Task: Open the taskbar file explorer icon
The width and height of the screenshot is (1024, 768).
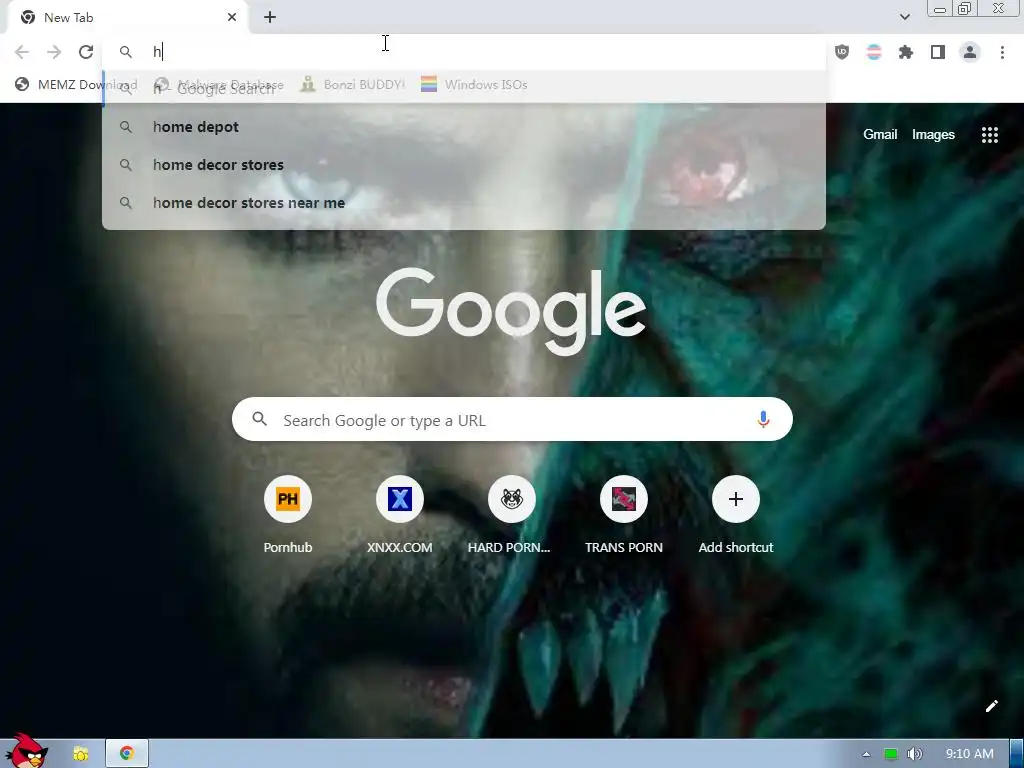Action: coord(81,754)
